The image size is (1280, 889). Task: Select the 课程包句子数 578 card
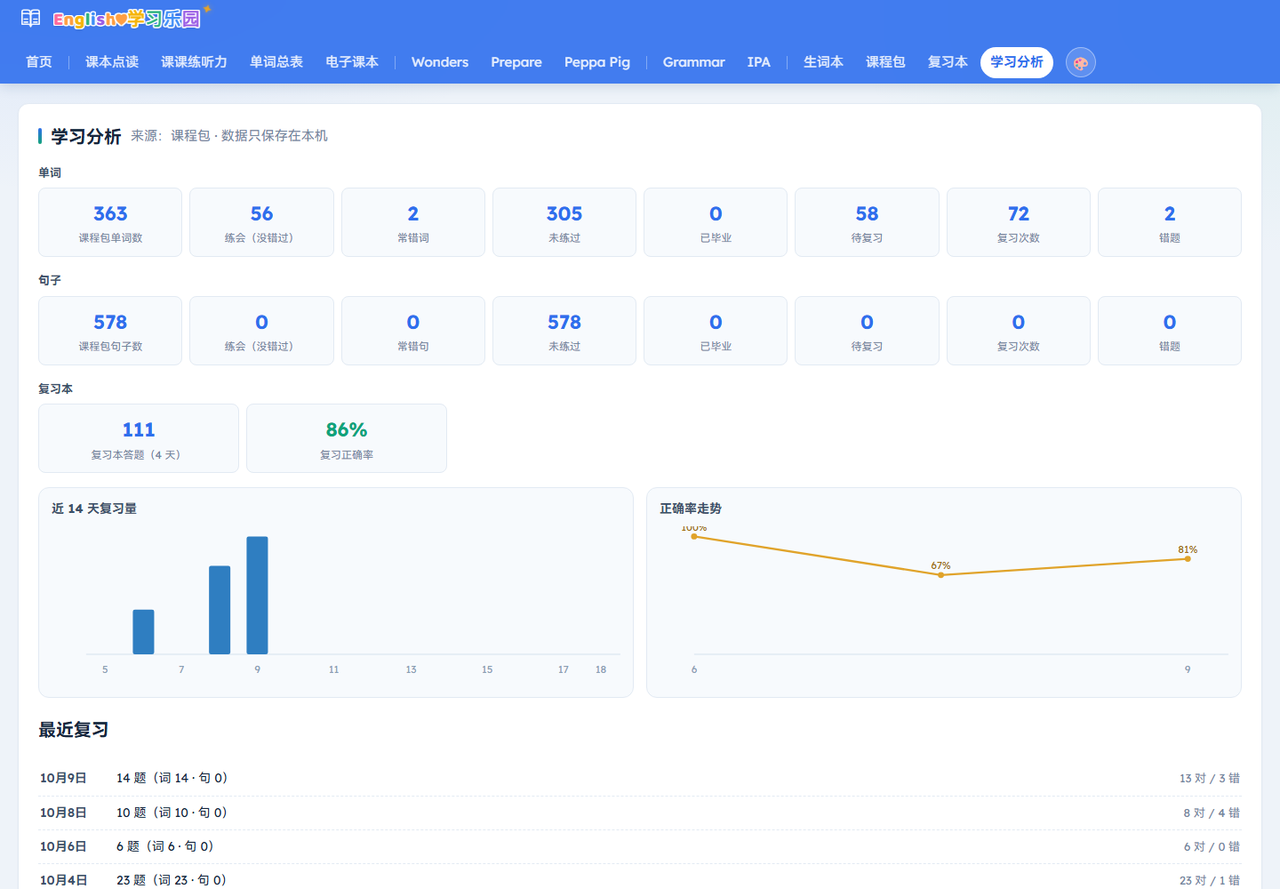(110, 330)
